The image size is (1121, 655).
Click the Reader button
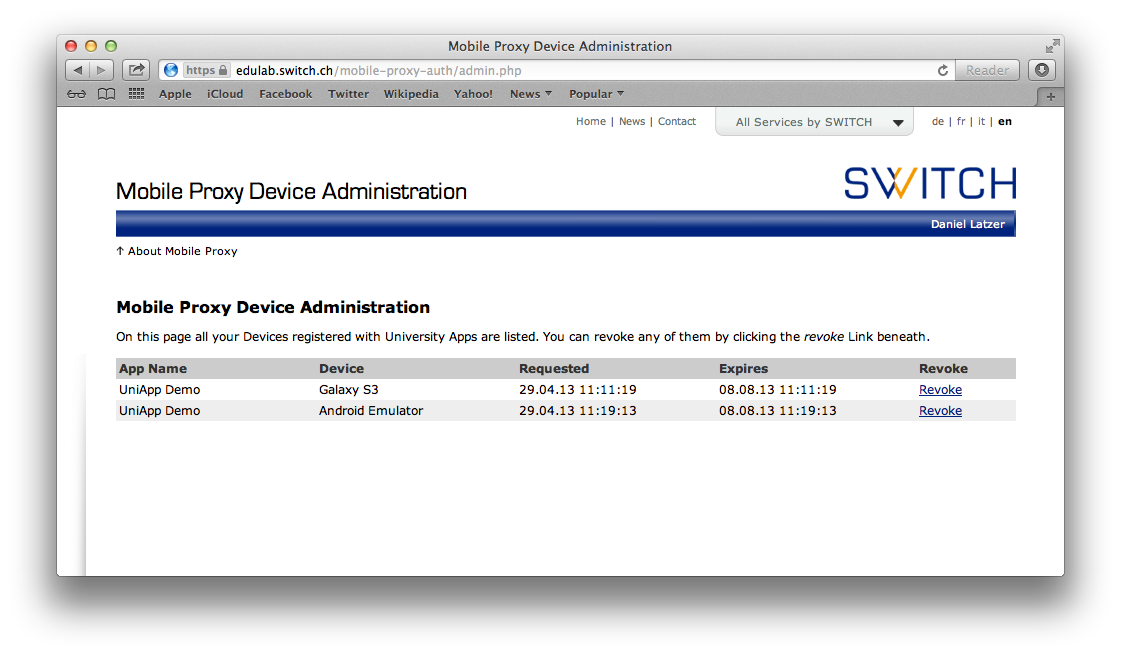click(x=987, y=70)
